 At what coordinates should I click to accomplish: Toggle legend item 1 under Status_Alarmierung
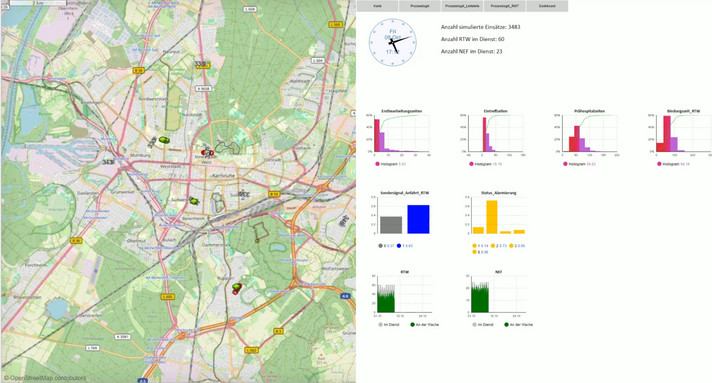(480, 246)
